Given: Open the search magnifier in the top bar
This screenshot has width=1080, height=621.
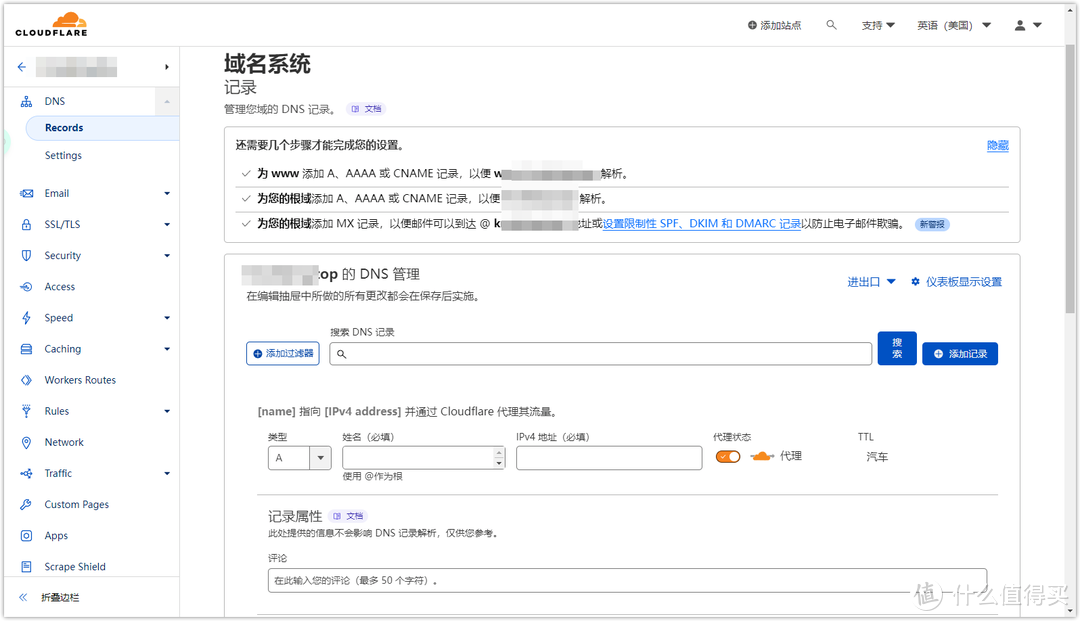Looking at the screenshot, I should coord(831,25).
